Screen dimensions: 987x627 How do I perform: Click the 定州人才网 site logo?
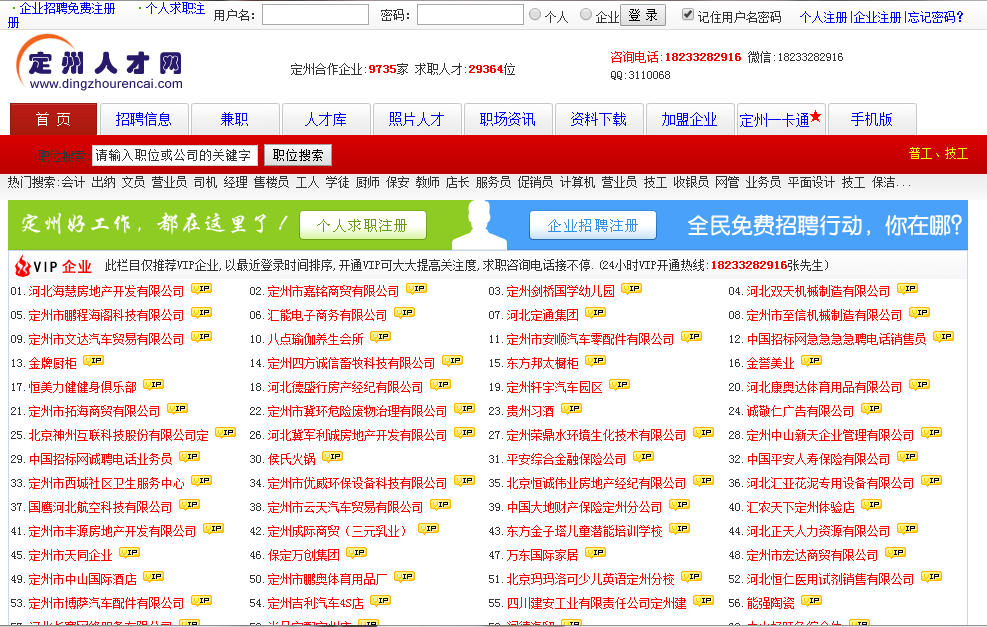click(99, 62)
